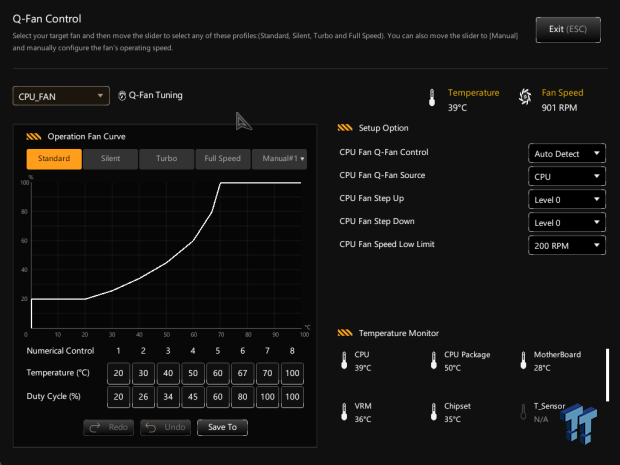Click the striped icon next to Setup Option
The height and width of the screenshot is (465, 620).
[345, 128]
